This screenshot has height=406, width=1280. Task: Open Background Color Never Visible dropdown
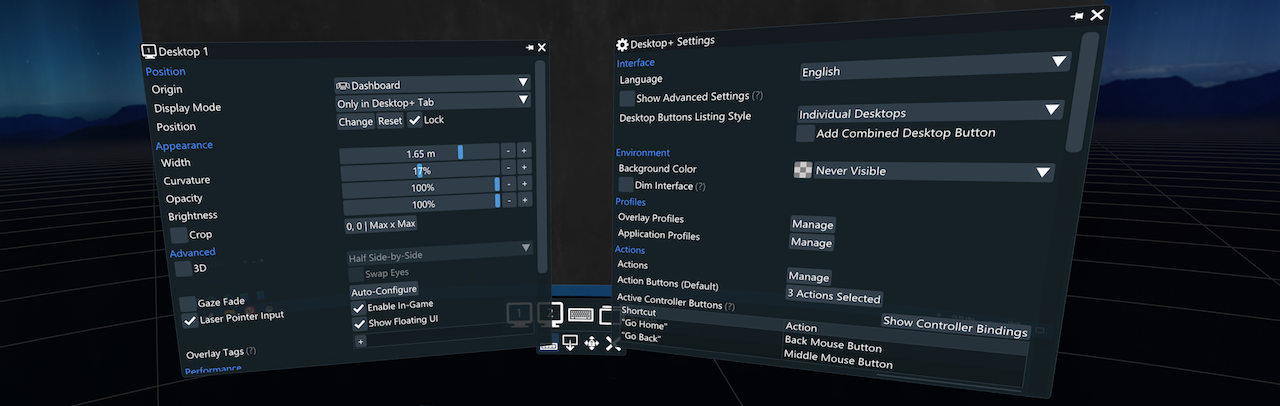point(922,171)
